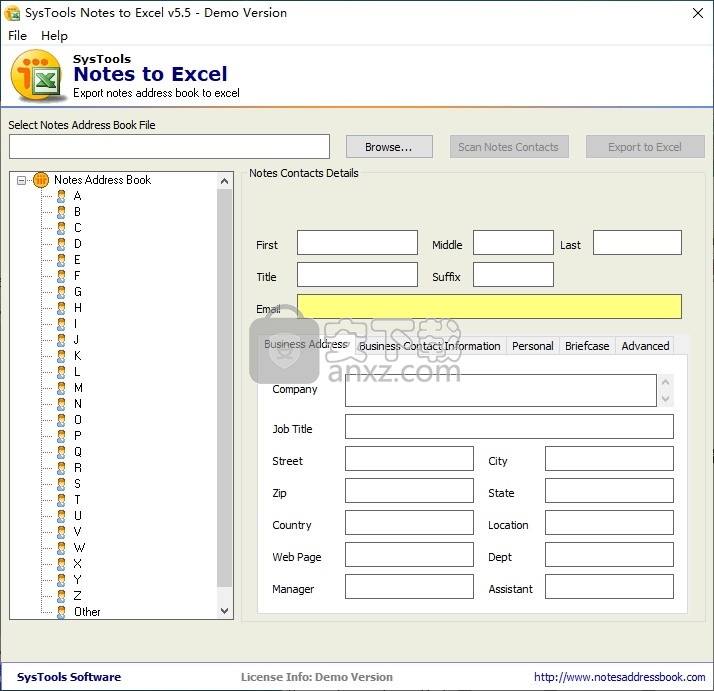Click the contact icon beside letter T
714x691 pixels.
(61, 500)
